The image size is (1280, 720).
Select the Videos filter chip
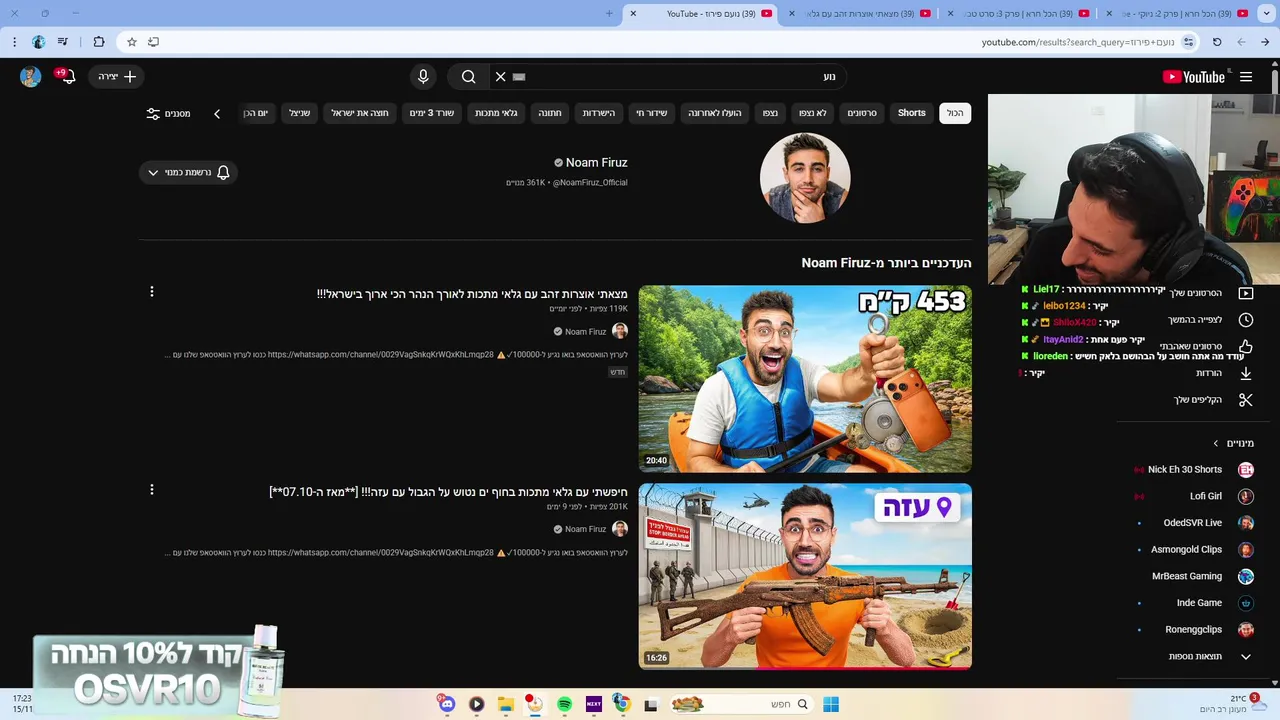point(862,113)
